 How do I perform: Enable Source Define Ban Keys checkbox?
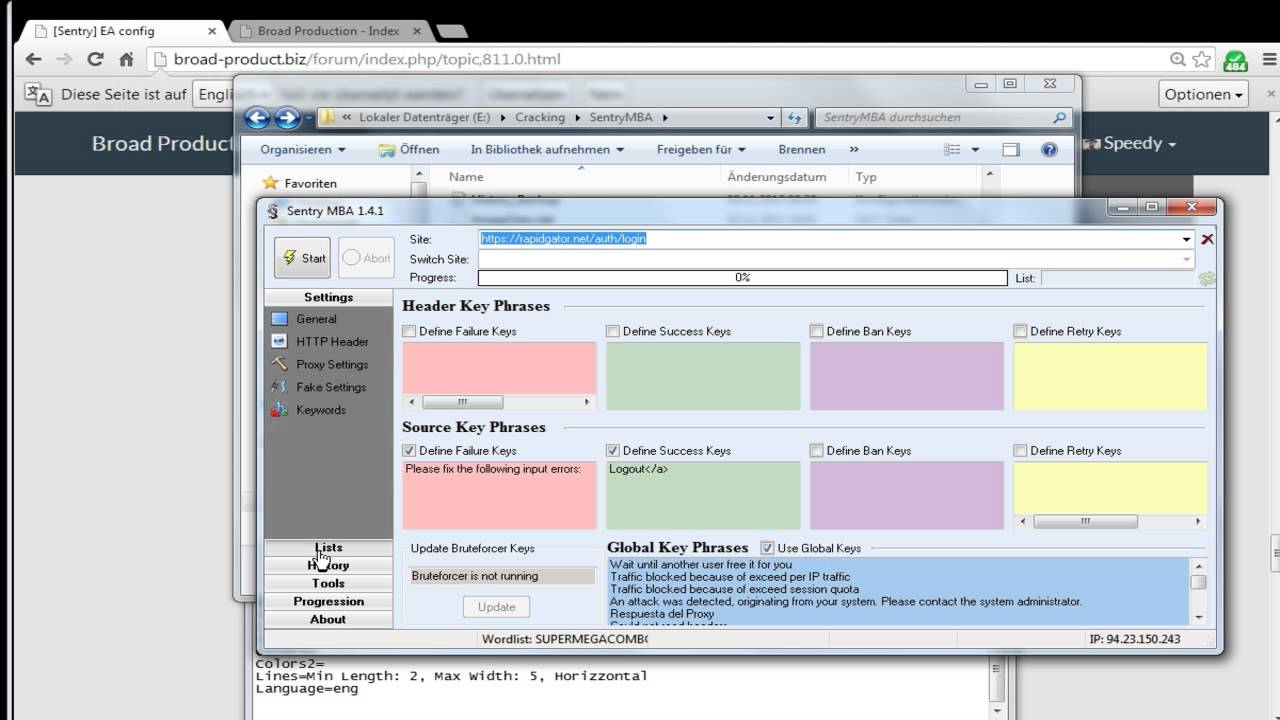(x=817, y=451)
